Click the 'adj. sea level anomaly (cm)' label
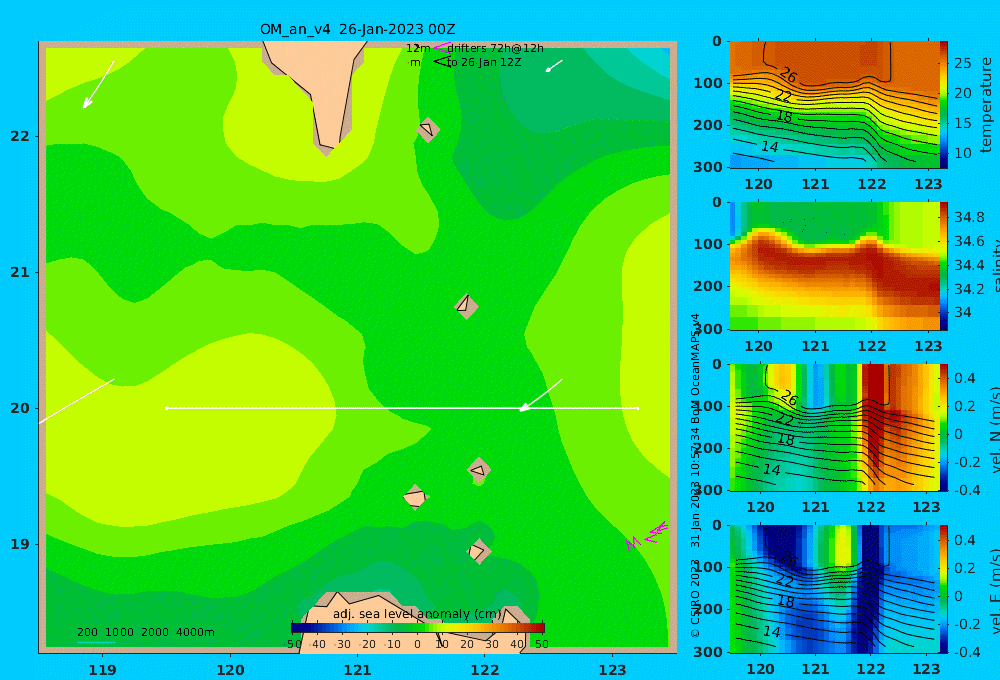This screenshot has height=680, width=1000. tap(417, 614)
